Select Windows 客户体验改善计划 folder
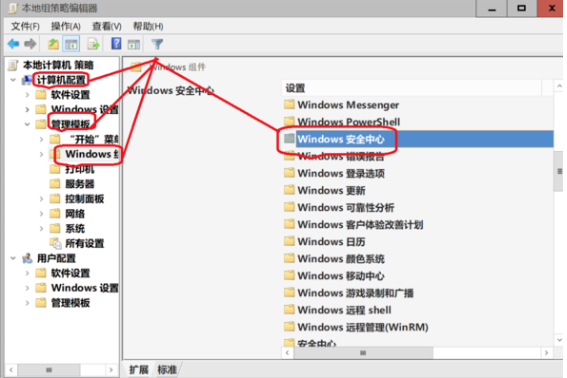Image resolution: width=567 pixels, height=378 pixels. 360,224
